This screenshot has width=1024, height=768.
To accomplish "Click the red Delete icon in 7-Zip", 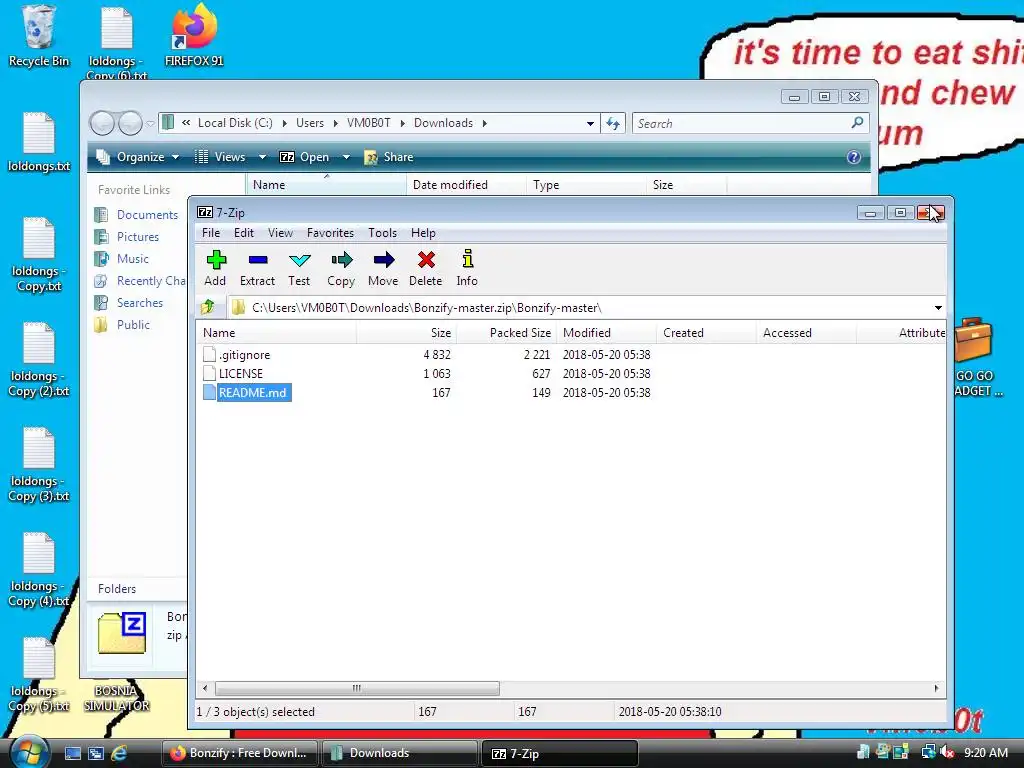I will [426, 268].
